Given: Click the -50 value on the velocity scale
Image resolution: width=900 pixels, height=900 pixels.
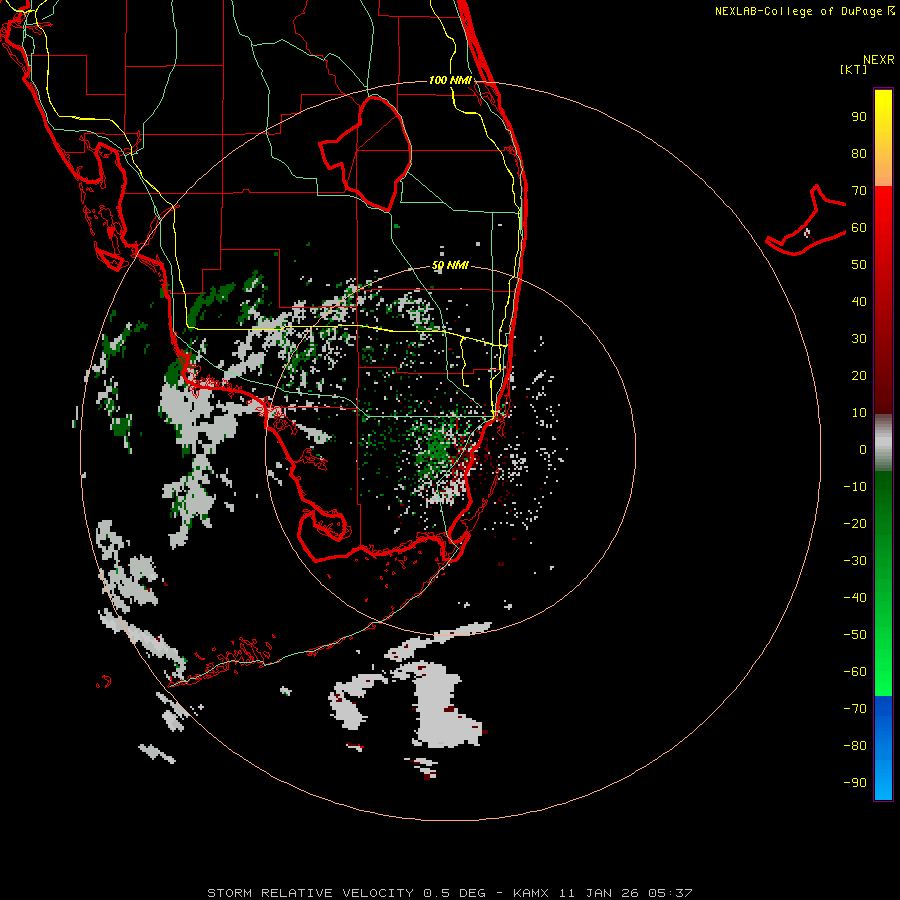Looking at the screenshot, I should (x=855, y=635).
